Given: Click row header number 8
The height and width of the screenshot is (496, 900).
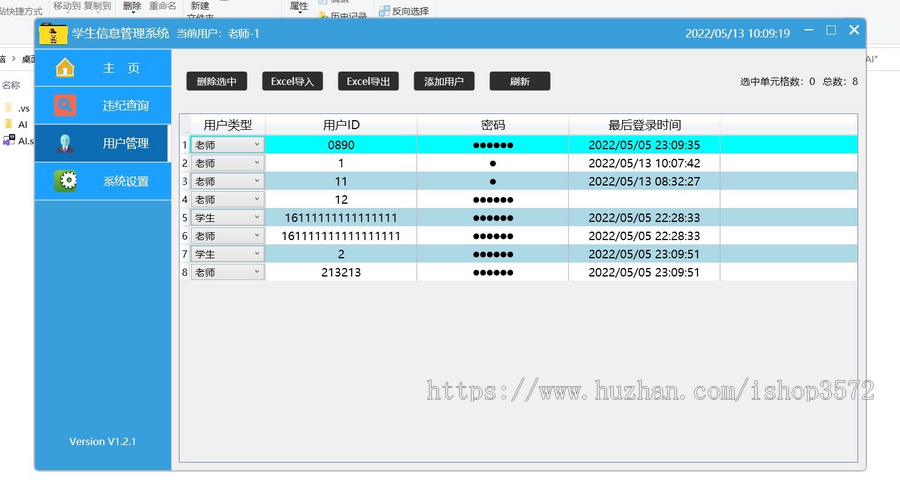Looking at the screenshot, I should click(185, 272).
